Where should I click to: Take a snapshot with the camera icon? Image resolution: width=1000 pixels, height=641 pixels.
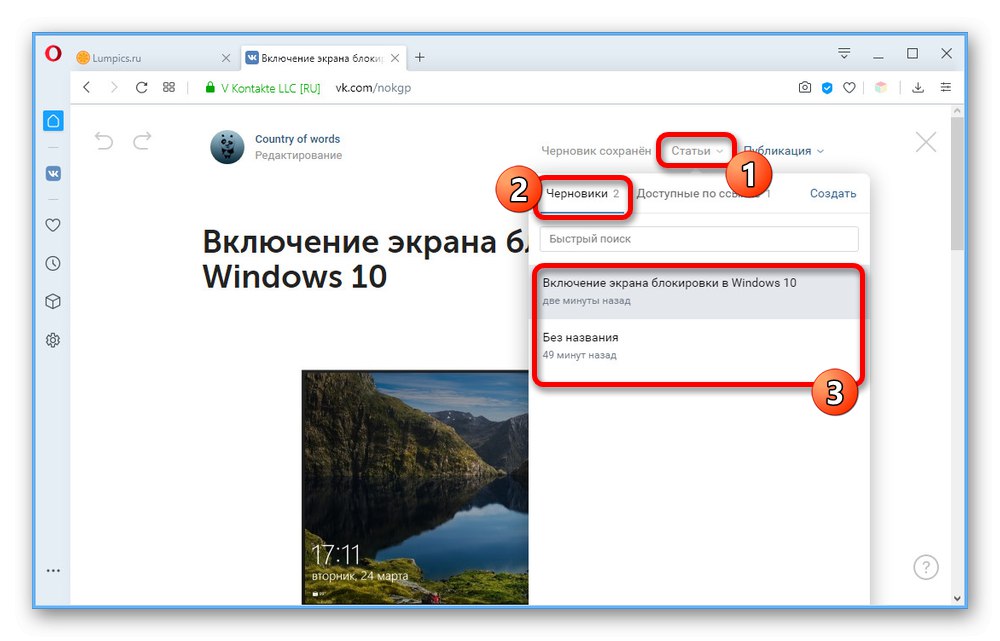pyautogui.click(x=805, y=87)
